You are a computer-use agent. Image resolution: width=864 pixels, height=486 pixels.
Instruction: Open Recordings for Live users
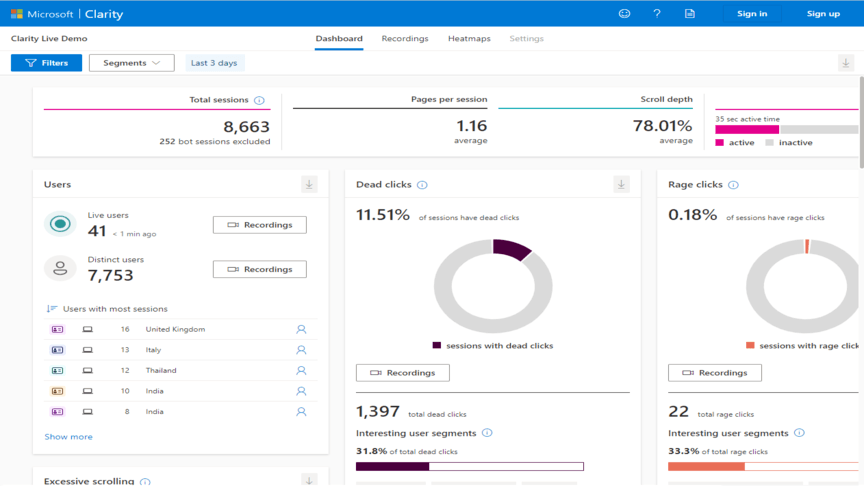260,225
